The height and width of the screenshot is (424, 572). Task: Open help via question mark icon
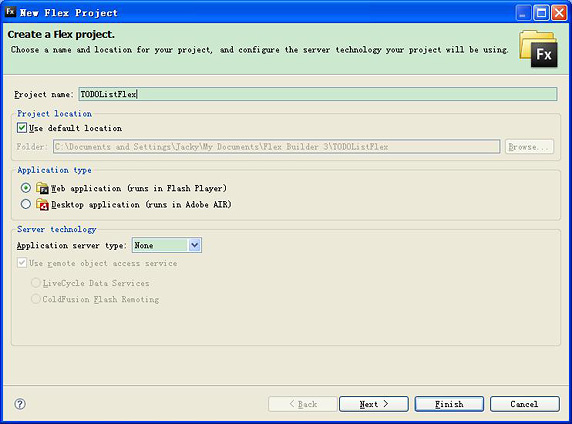[20, 404]
